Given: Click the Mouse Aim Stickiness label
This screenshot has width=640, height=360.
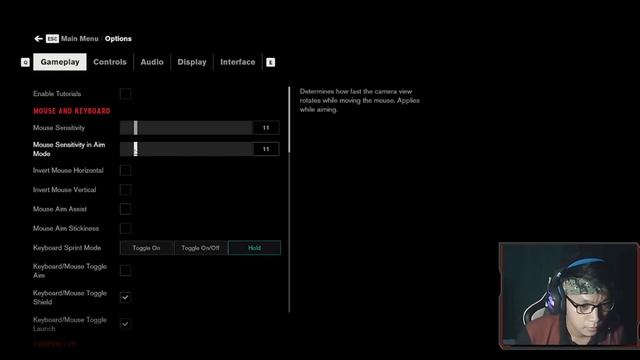Looking at the screenshot, I should tap(66, 228).
